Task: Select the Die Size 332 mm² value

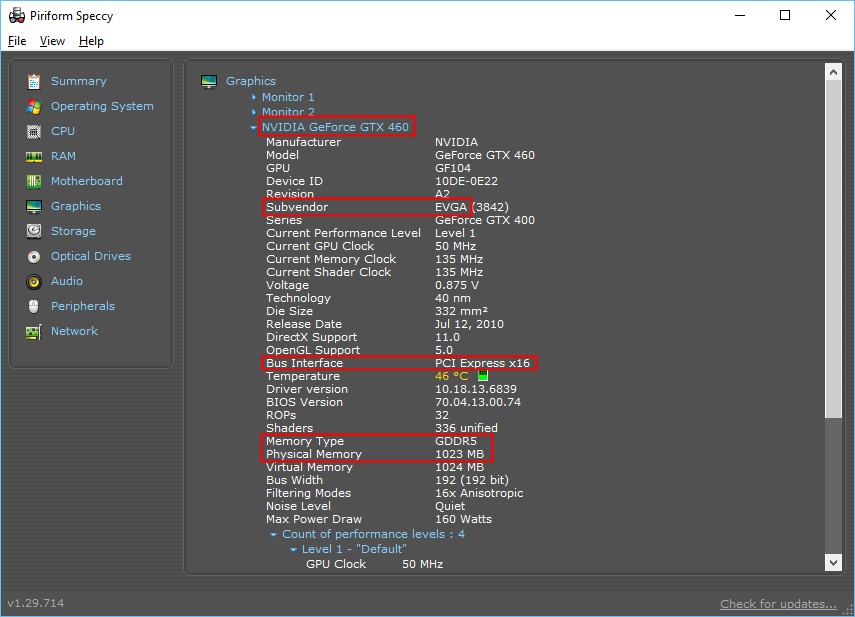Action: [x=461, y=311]
